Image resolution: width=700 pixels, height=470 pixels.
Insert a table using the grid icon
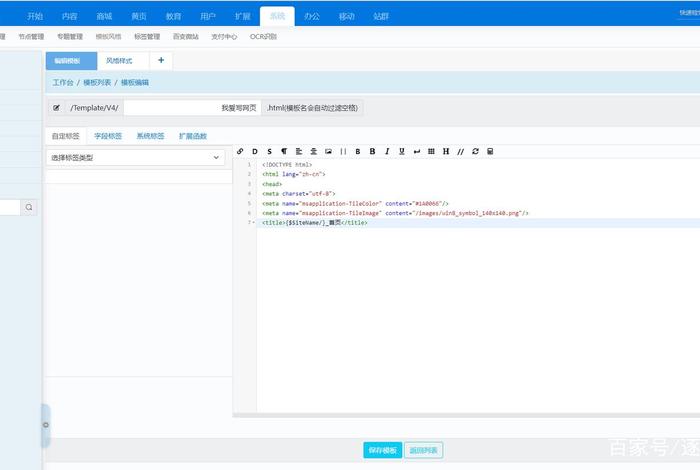point(431,151)
